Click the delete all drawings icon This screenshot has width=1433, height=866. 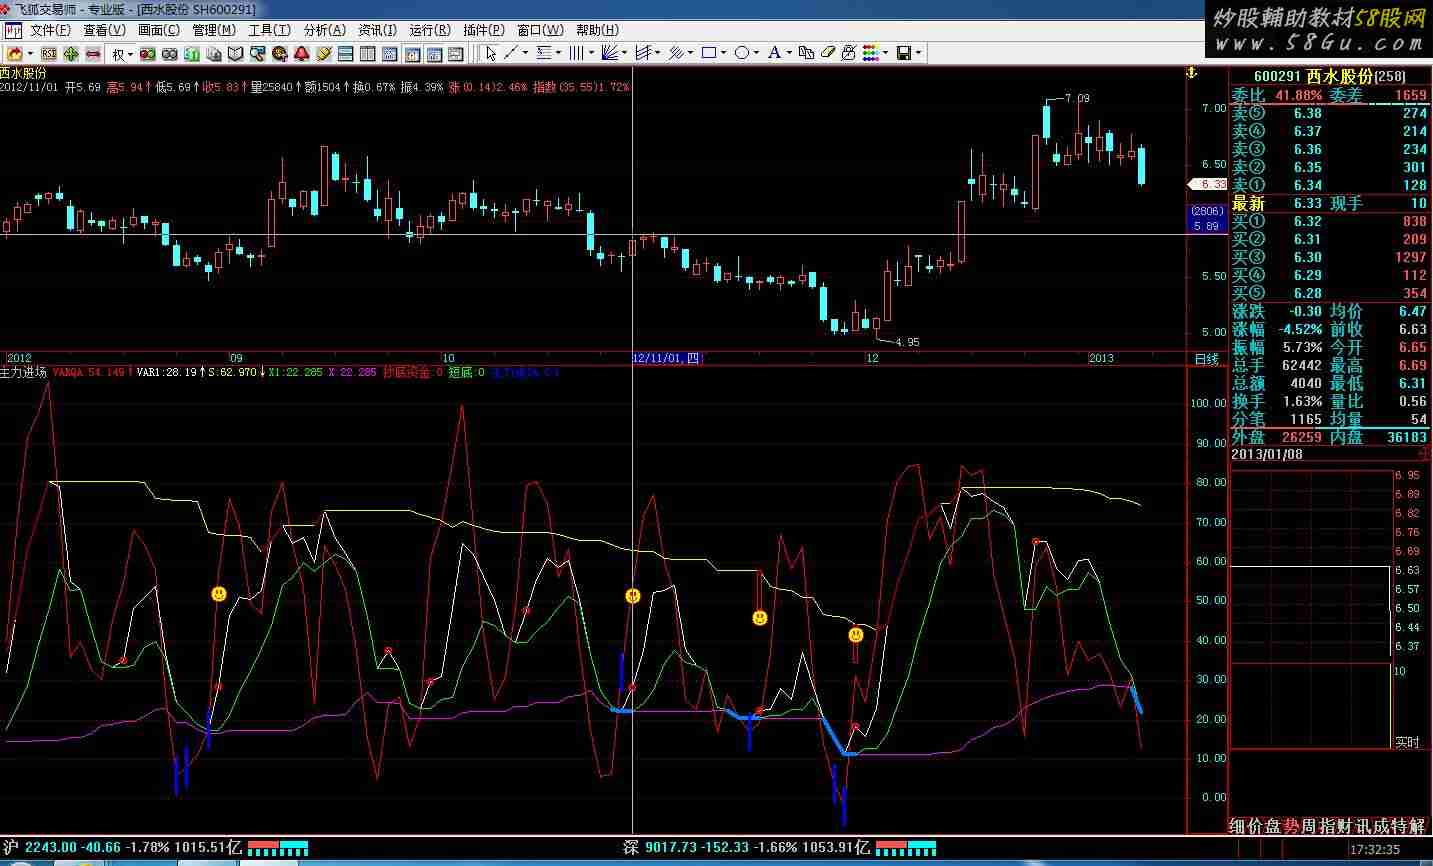click(849, 53)
